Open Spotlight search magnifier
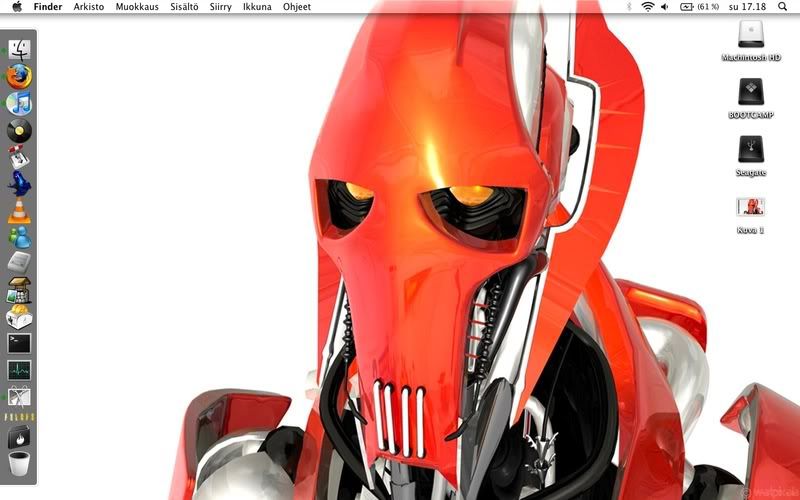Image resolution: width=800 pixels, height=500 pixels. click(x=782, y=7)
